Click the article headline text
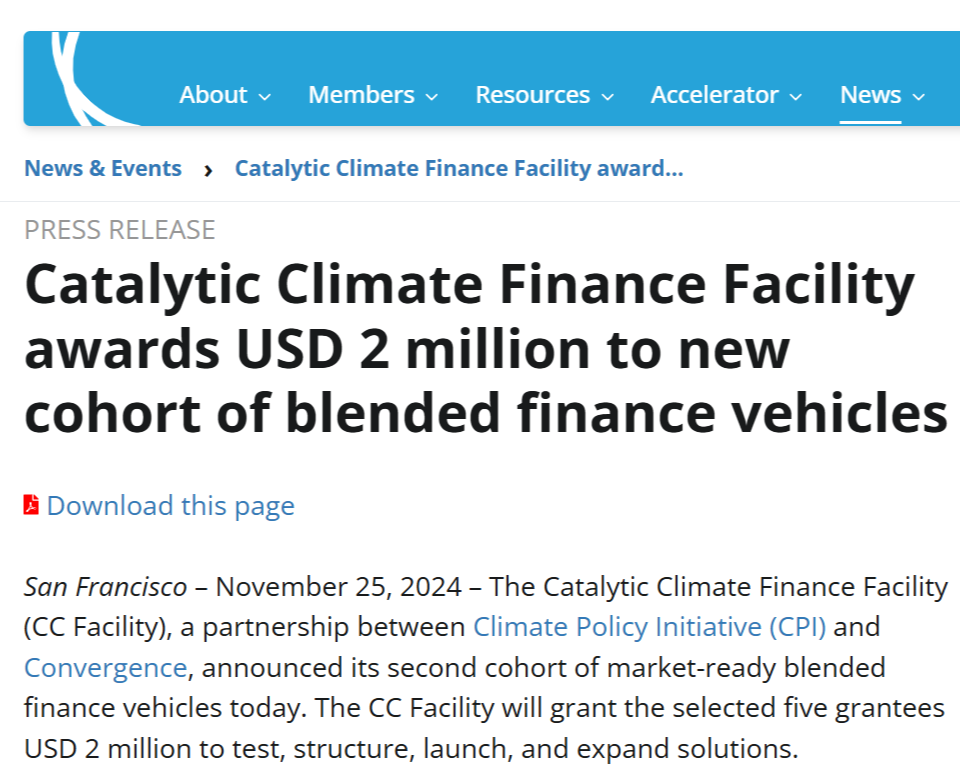 pos(486,348)
